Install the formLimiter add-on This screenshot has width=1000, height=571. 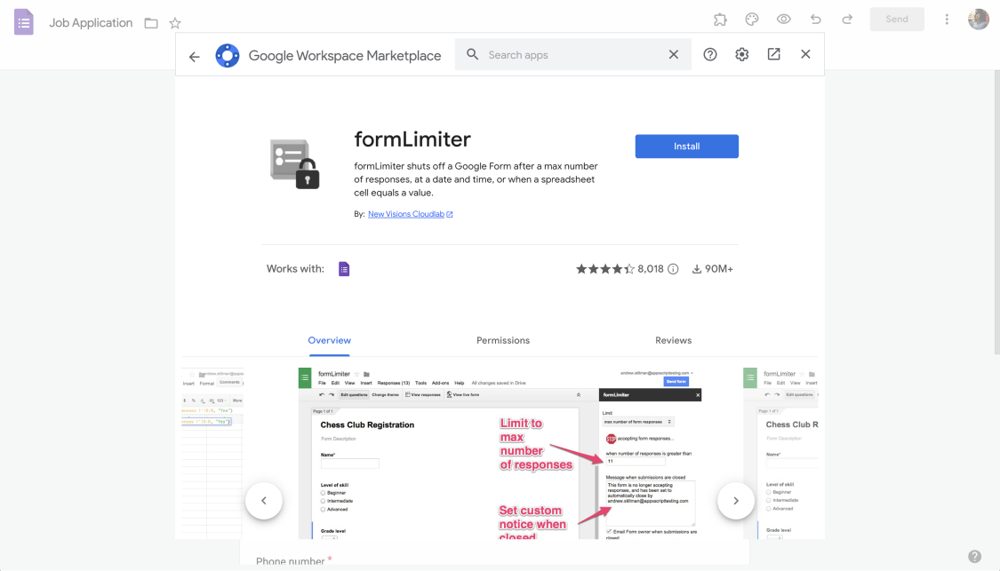pyautogui.click(x=686, y=146)
